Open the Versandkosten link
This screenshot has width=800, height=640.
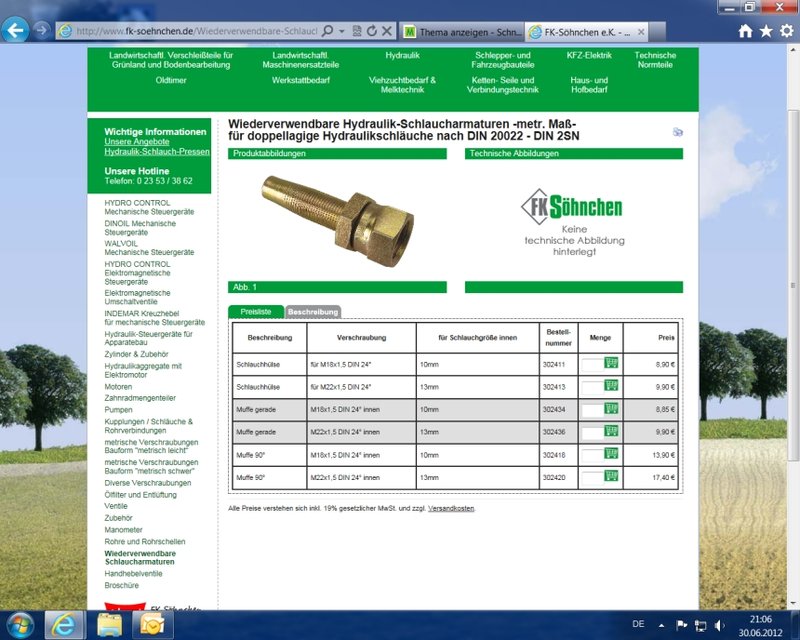click(451, 508)
